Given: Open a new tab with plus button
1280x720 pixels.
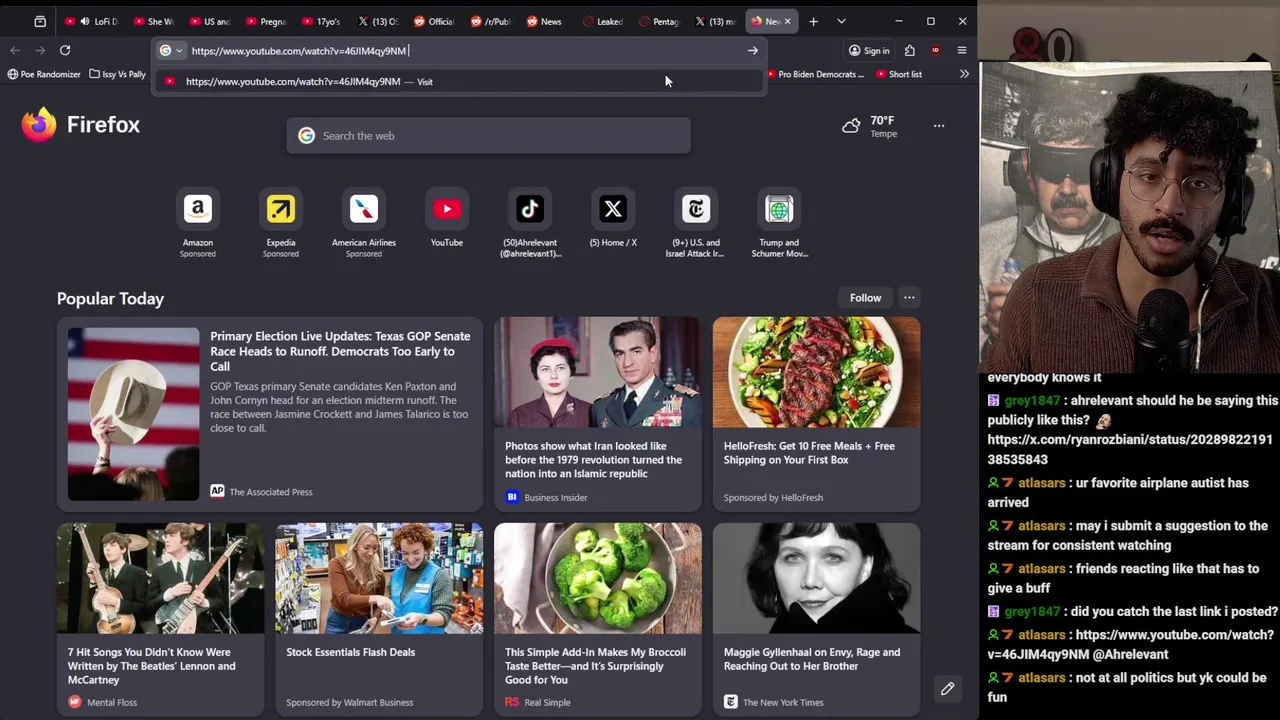Looking at the screenshot, I should [x=813, y=21].
